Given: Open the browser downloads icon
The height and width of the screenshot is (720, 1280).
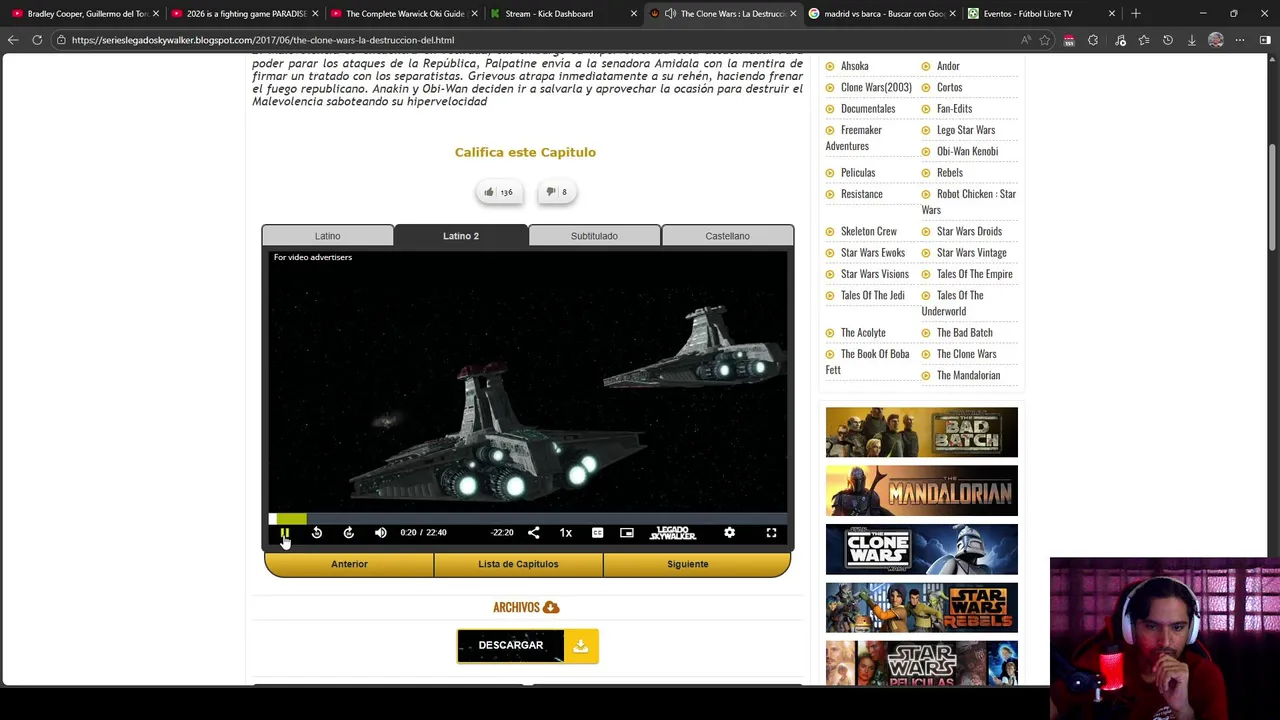Looking at the screenshot, I should tap(1192, 40).
